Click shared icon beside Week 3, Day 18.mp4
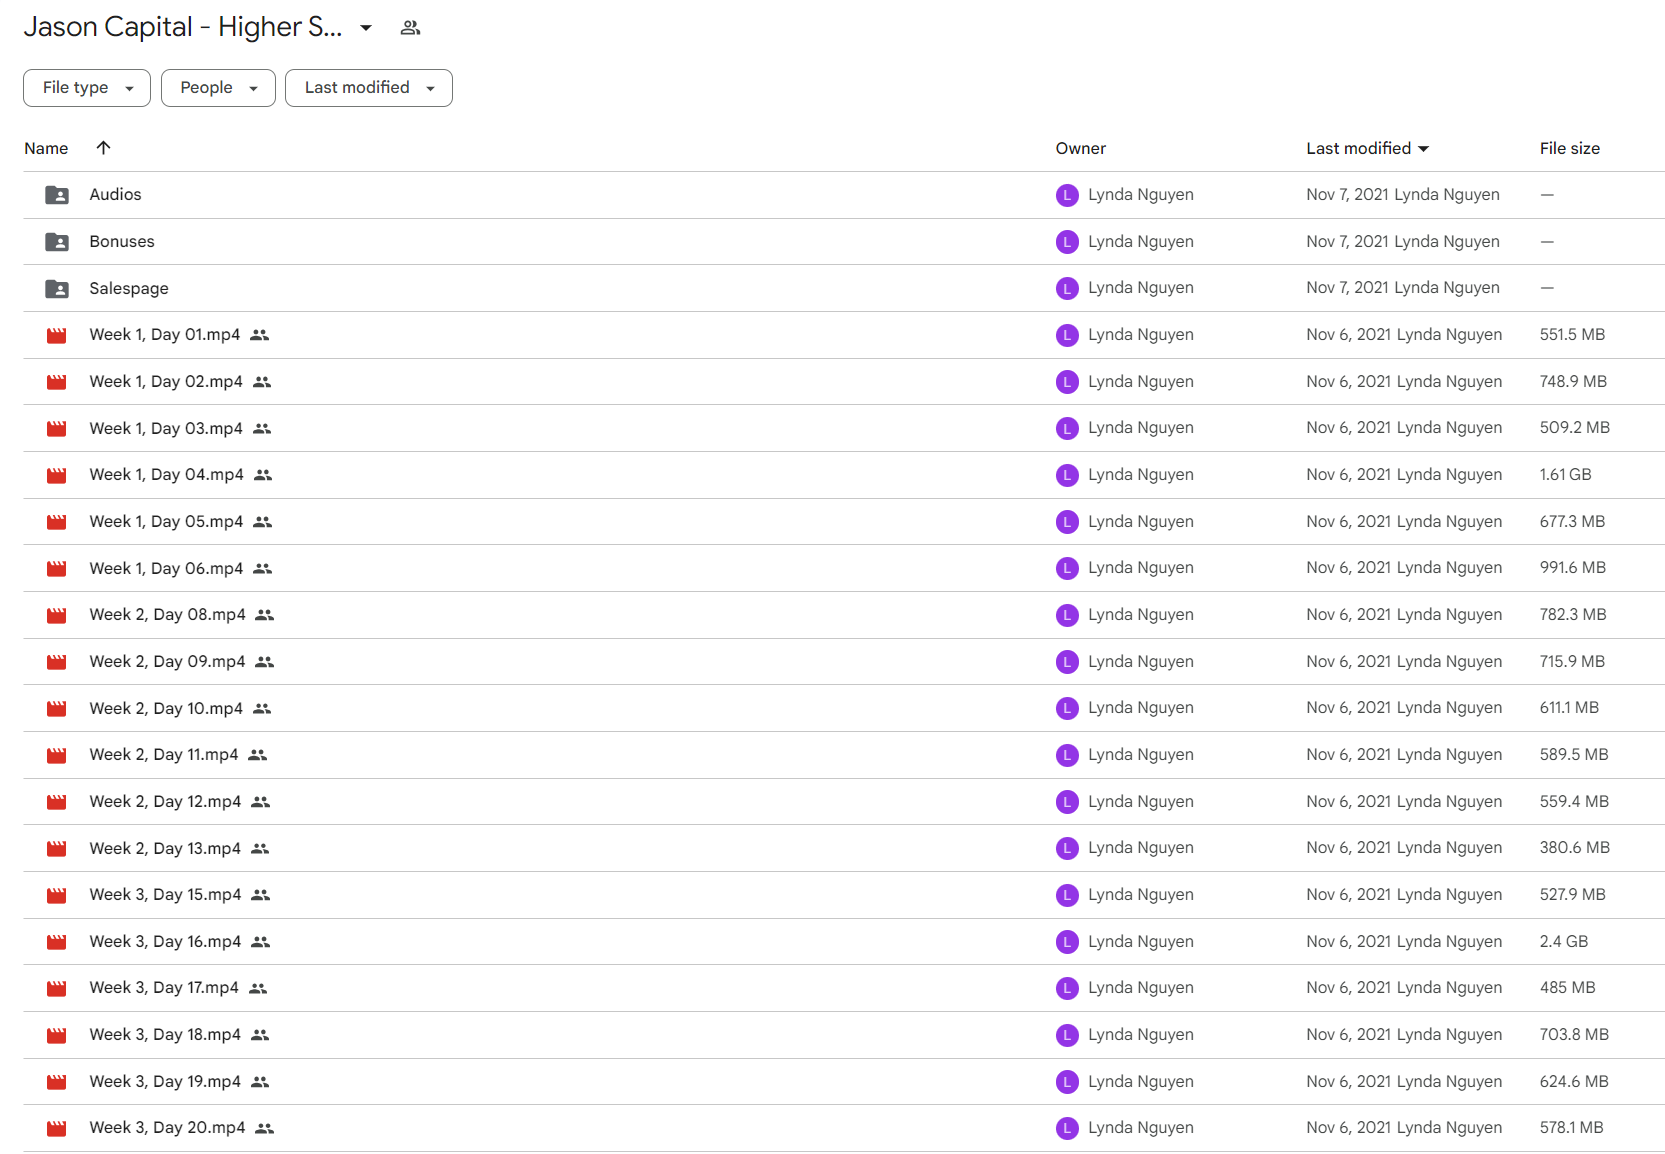1665x1154 pixels. click(x=260, y=1035)
